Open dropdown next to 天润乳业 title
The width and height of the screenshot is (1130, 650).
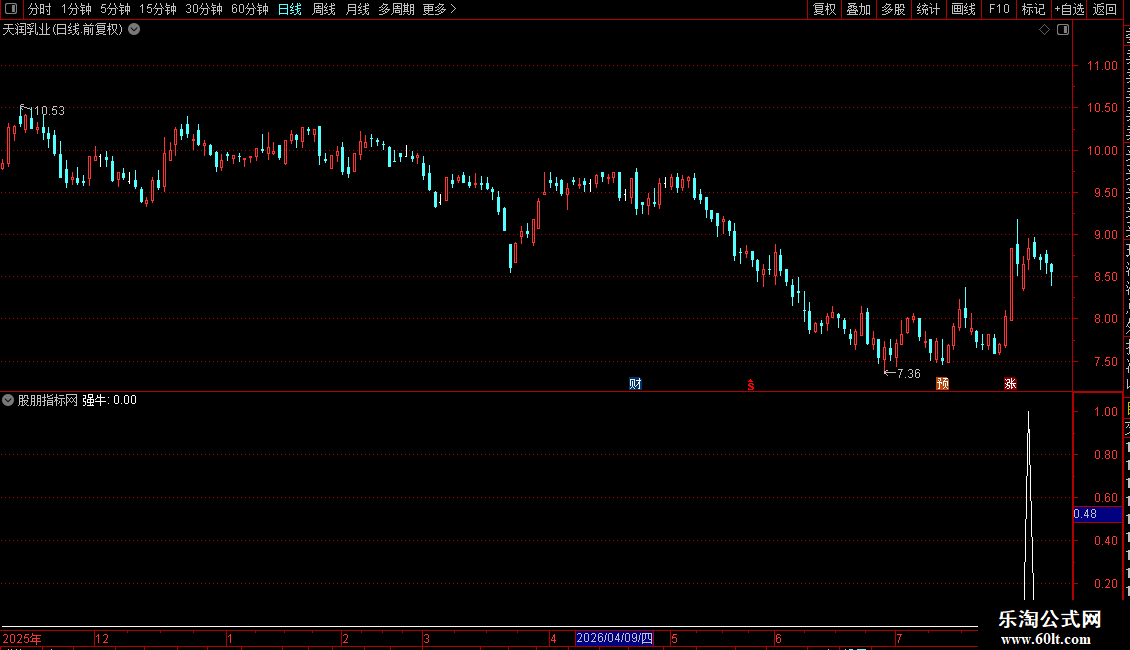(134, 30)
